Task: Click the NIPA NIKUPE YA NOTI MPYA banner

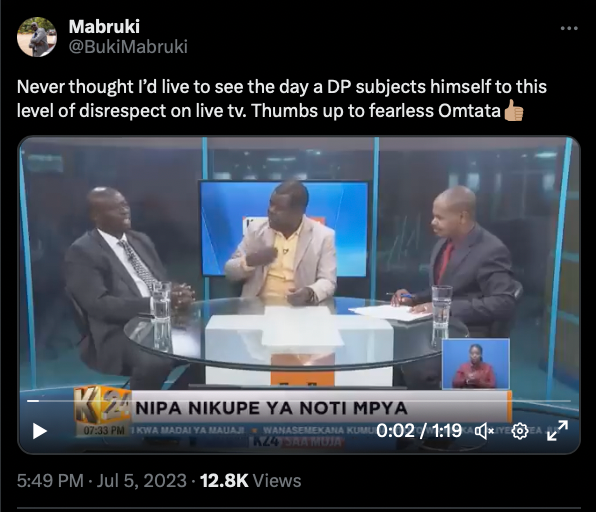Action: 271,408
